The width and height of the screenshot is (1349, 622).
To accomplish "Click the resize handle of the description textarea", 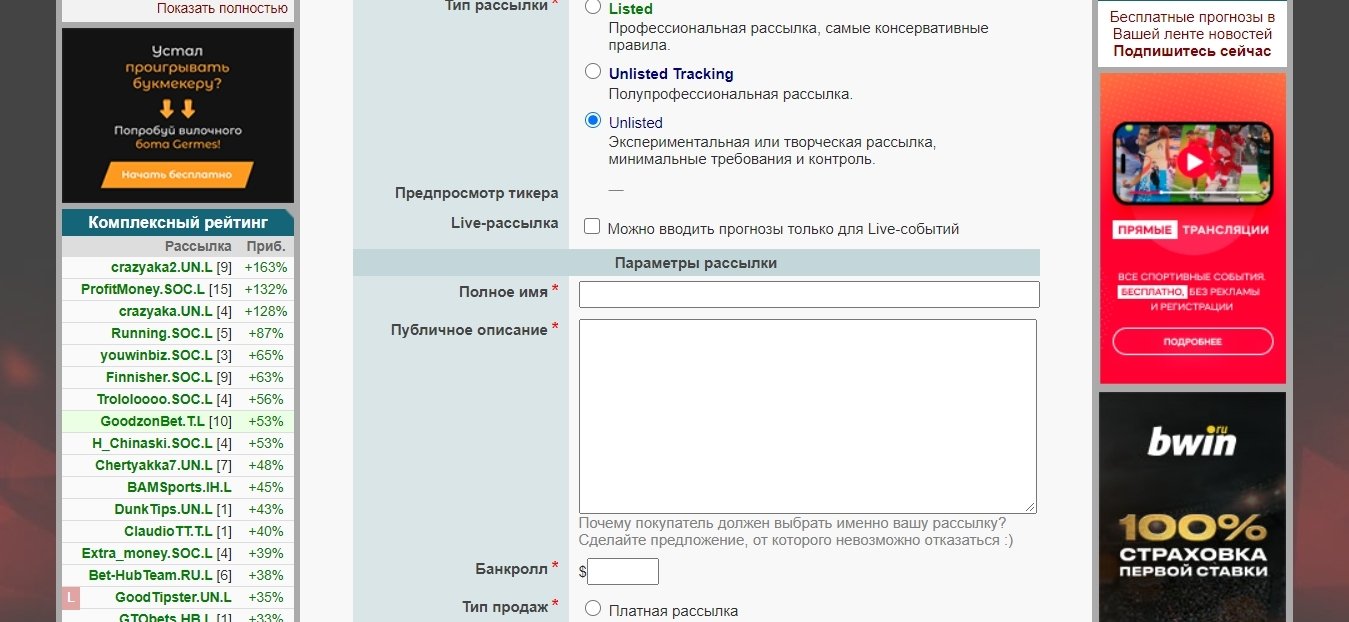I will (x=1029, y=507).
